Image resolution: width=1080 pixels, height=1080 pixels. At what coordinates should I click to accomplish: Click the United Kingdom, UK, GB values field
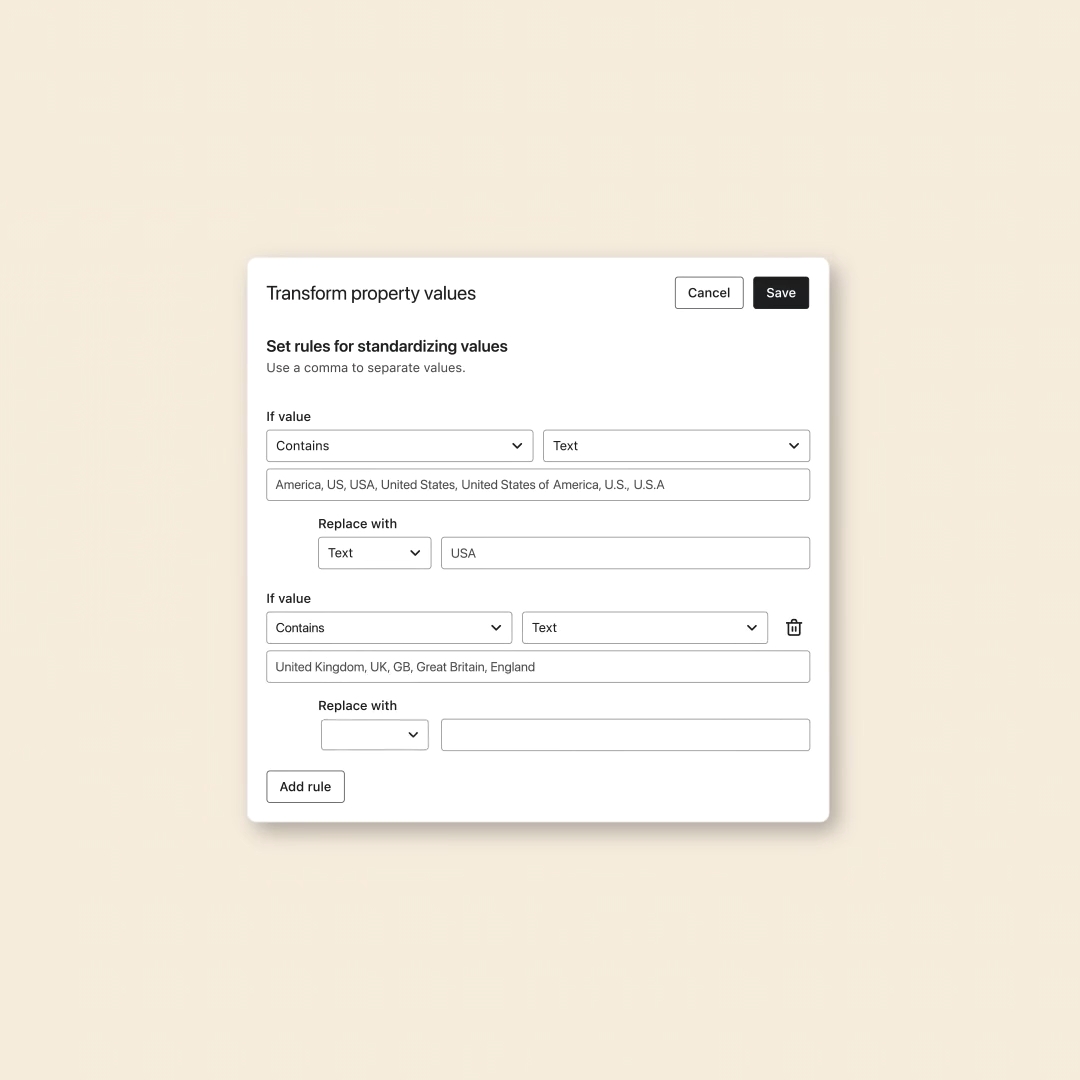pos(538,667)
